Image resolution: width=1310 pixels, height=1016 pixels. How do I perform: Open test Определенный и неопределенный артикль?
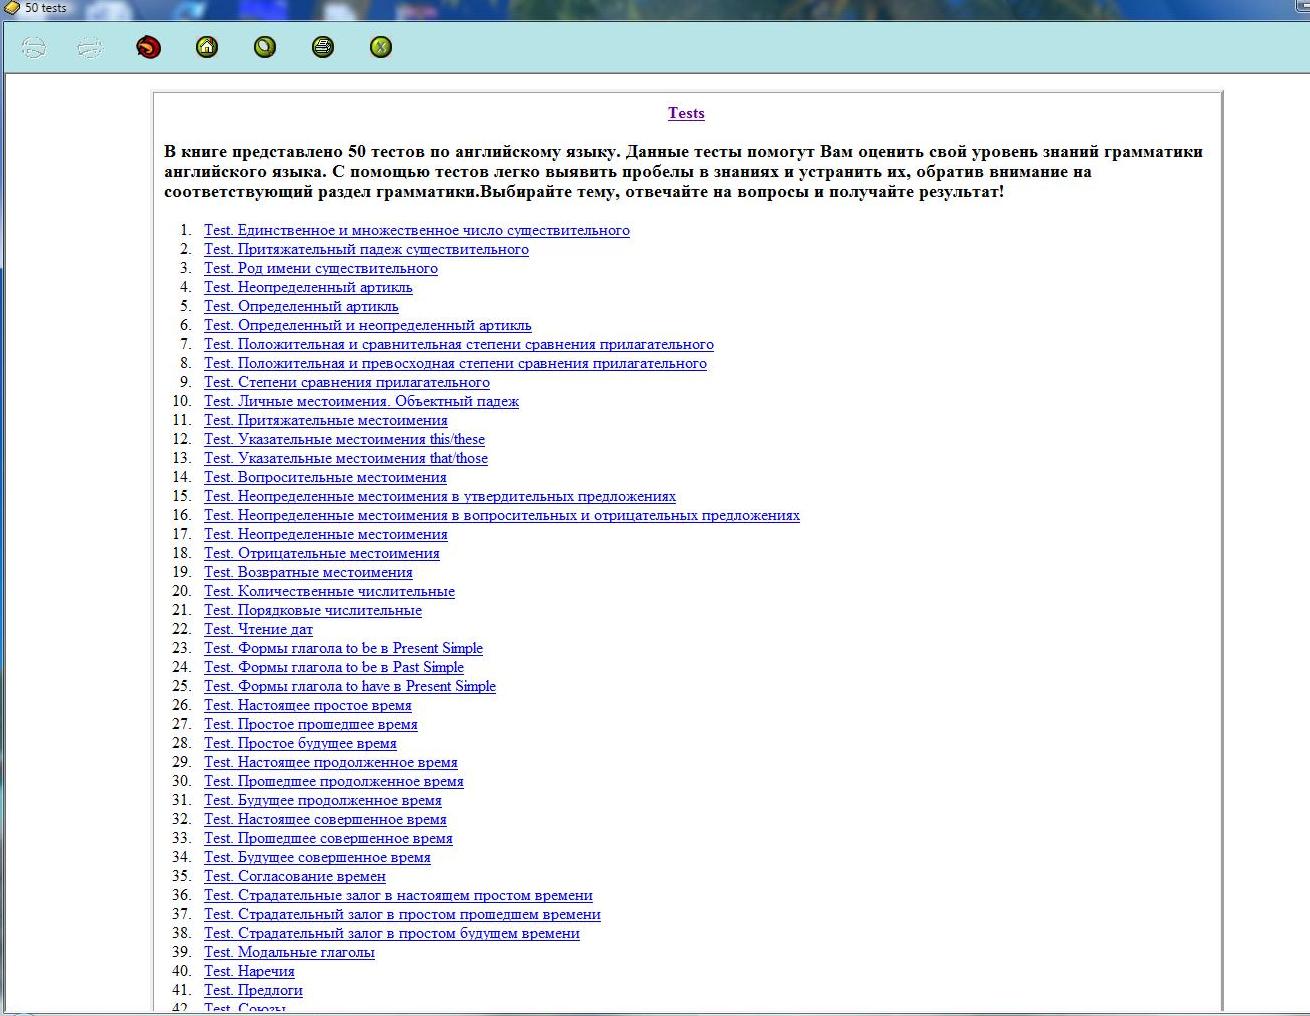point(368,325)
